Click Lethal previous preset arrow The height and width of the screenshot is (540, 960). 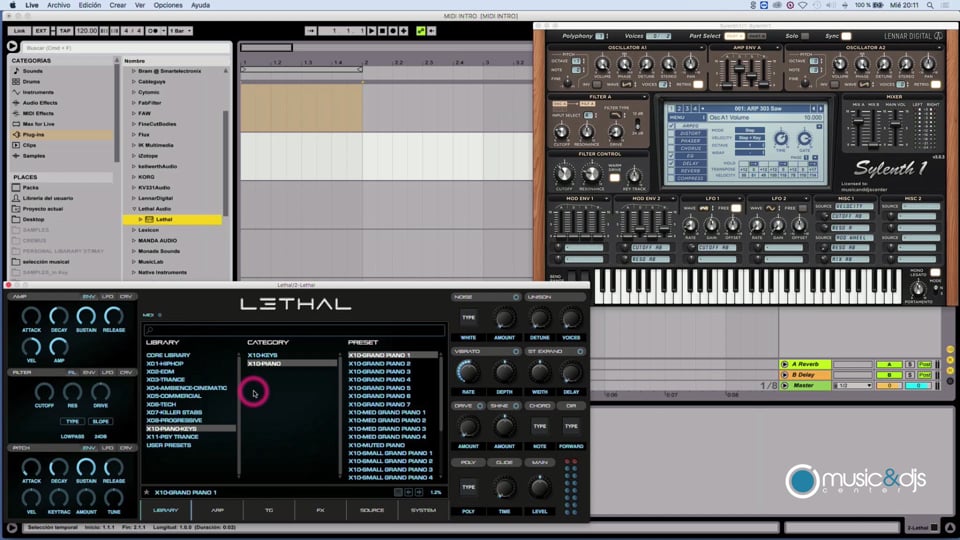tap(408, 492)
